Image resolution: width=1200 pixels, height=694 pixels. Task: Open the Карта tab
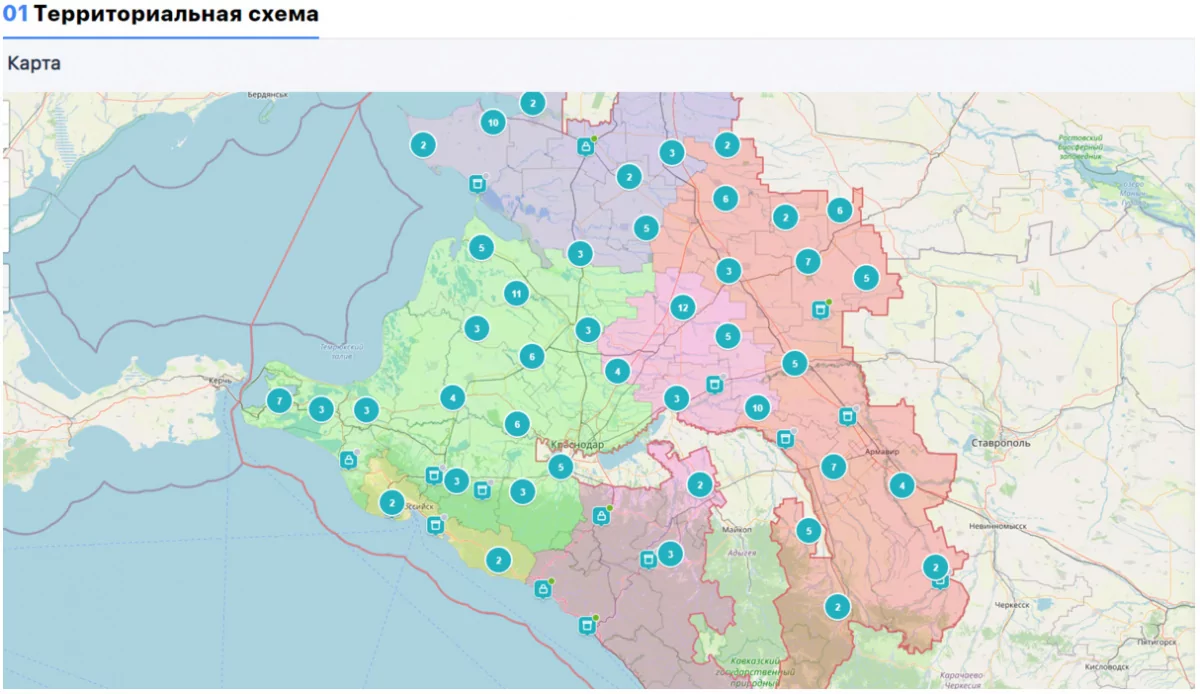[x=34, y=63]
